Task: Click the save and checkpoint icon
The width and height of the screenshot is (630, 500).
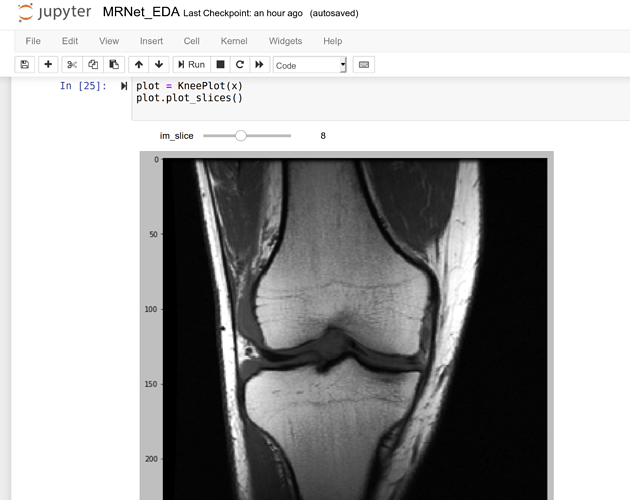Action: tap(25, 64)
